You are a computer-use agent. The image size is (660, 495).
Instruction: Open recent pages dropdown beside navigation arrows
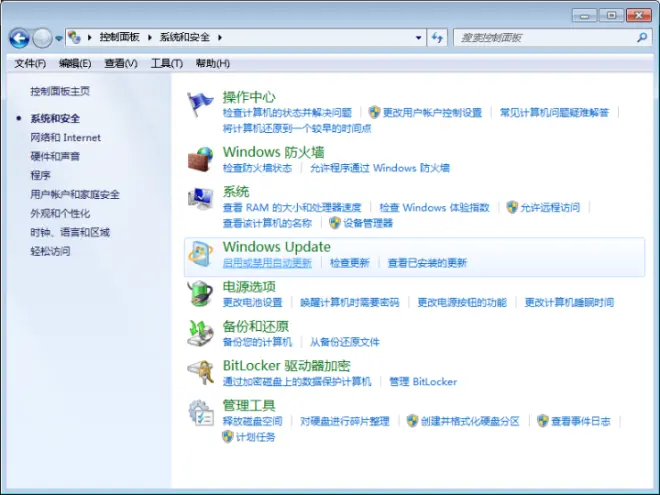coord(59,38)
